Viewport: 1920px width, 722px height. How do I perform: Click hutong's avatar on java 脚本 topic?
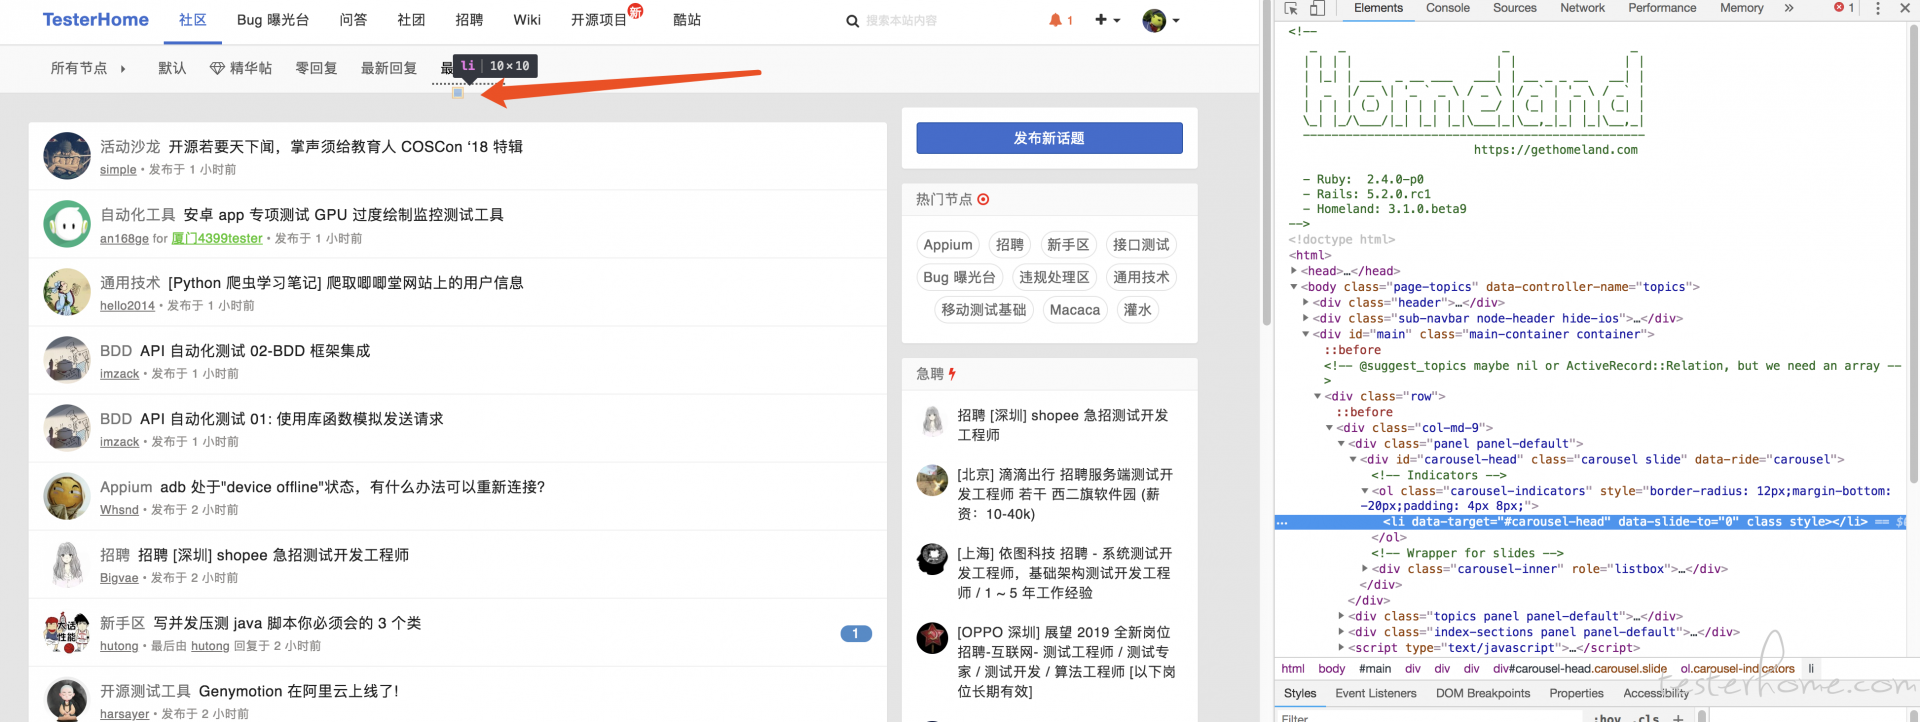tap(67, 632)
